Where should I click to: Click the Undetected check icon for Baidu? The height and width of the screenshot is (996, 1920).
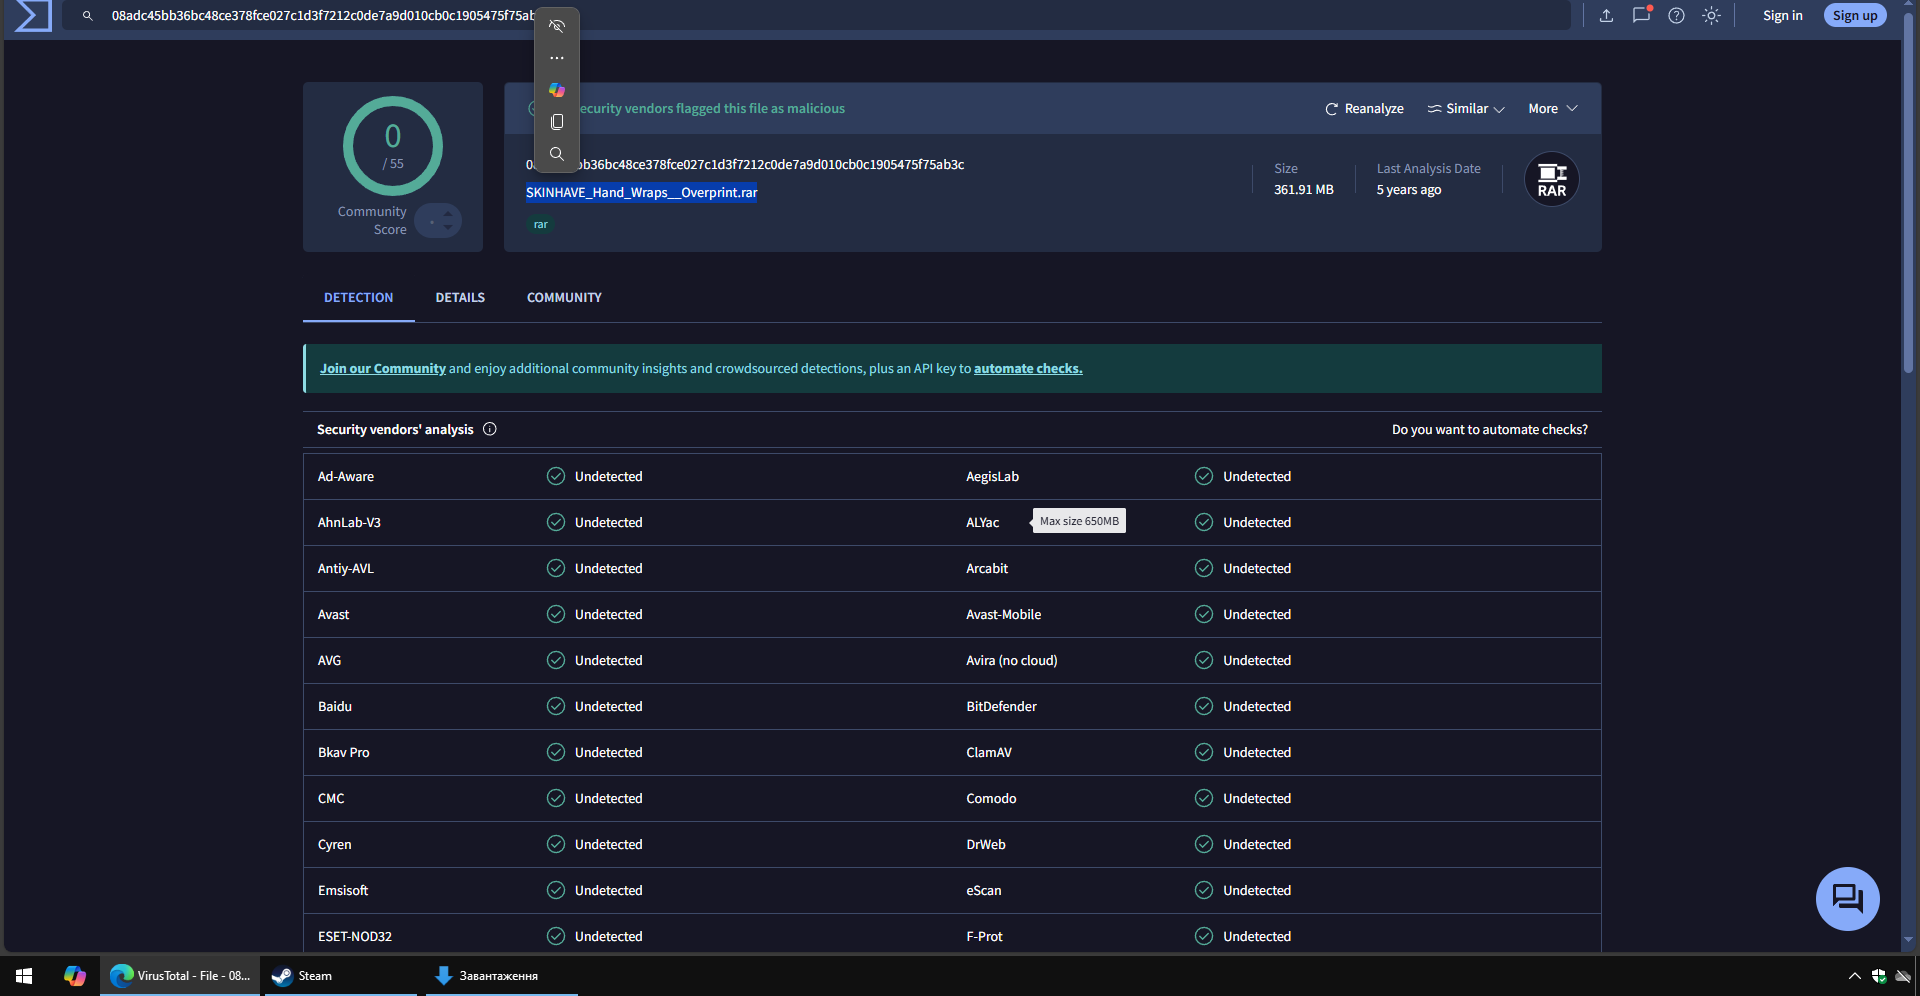(x=556, y=706)
